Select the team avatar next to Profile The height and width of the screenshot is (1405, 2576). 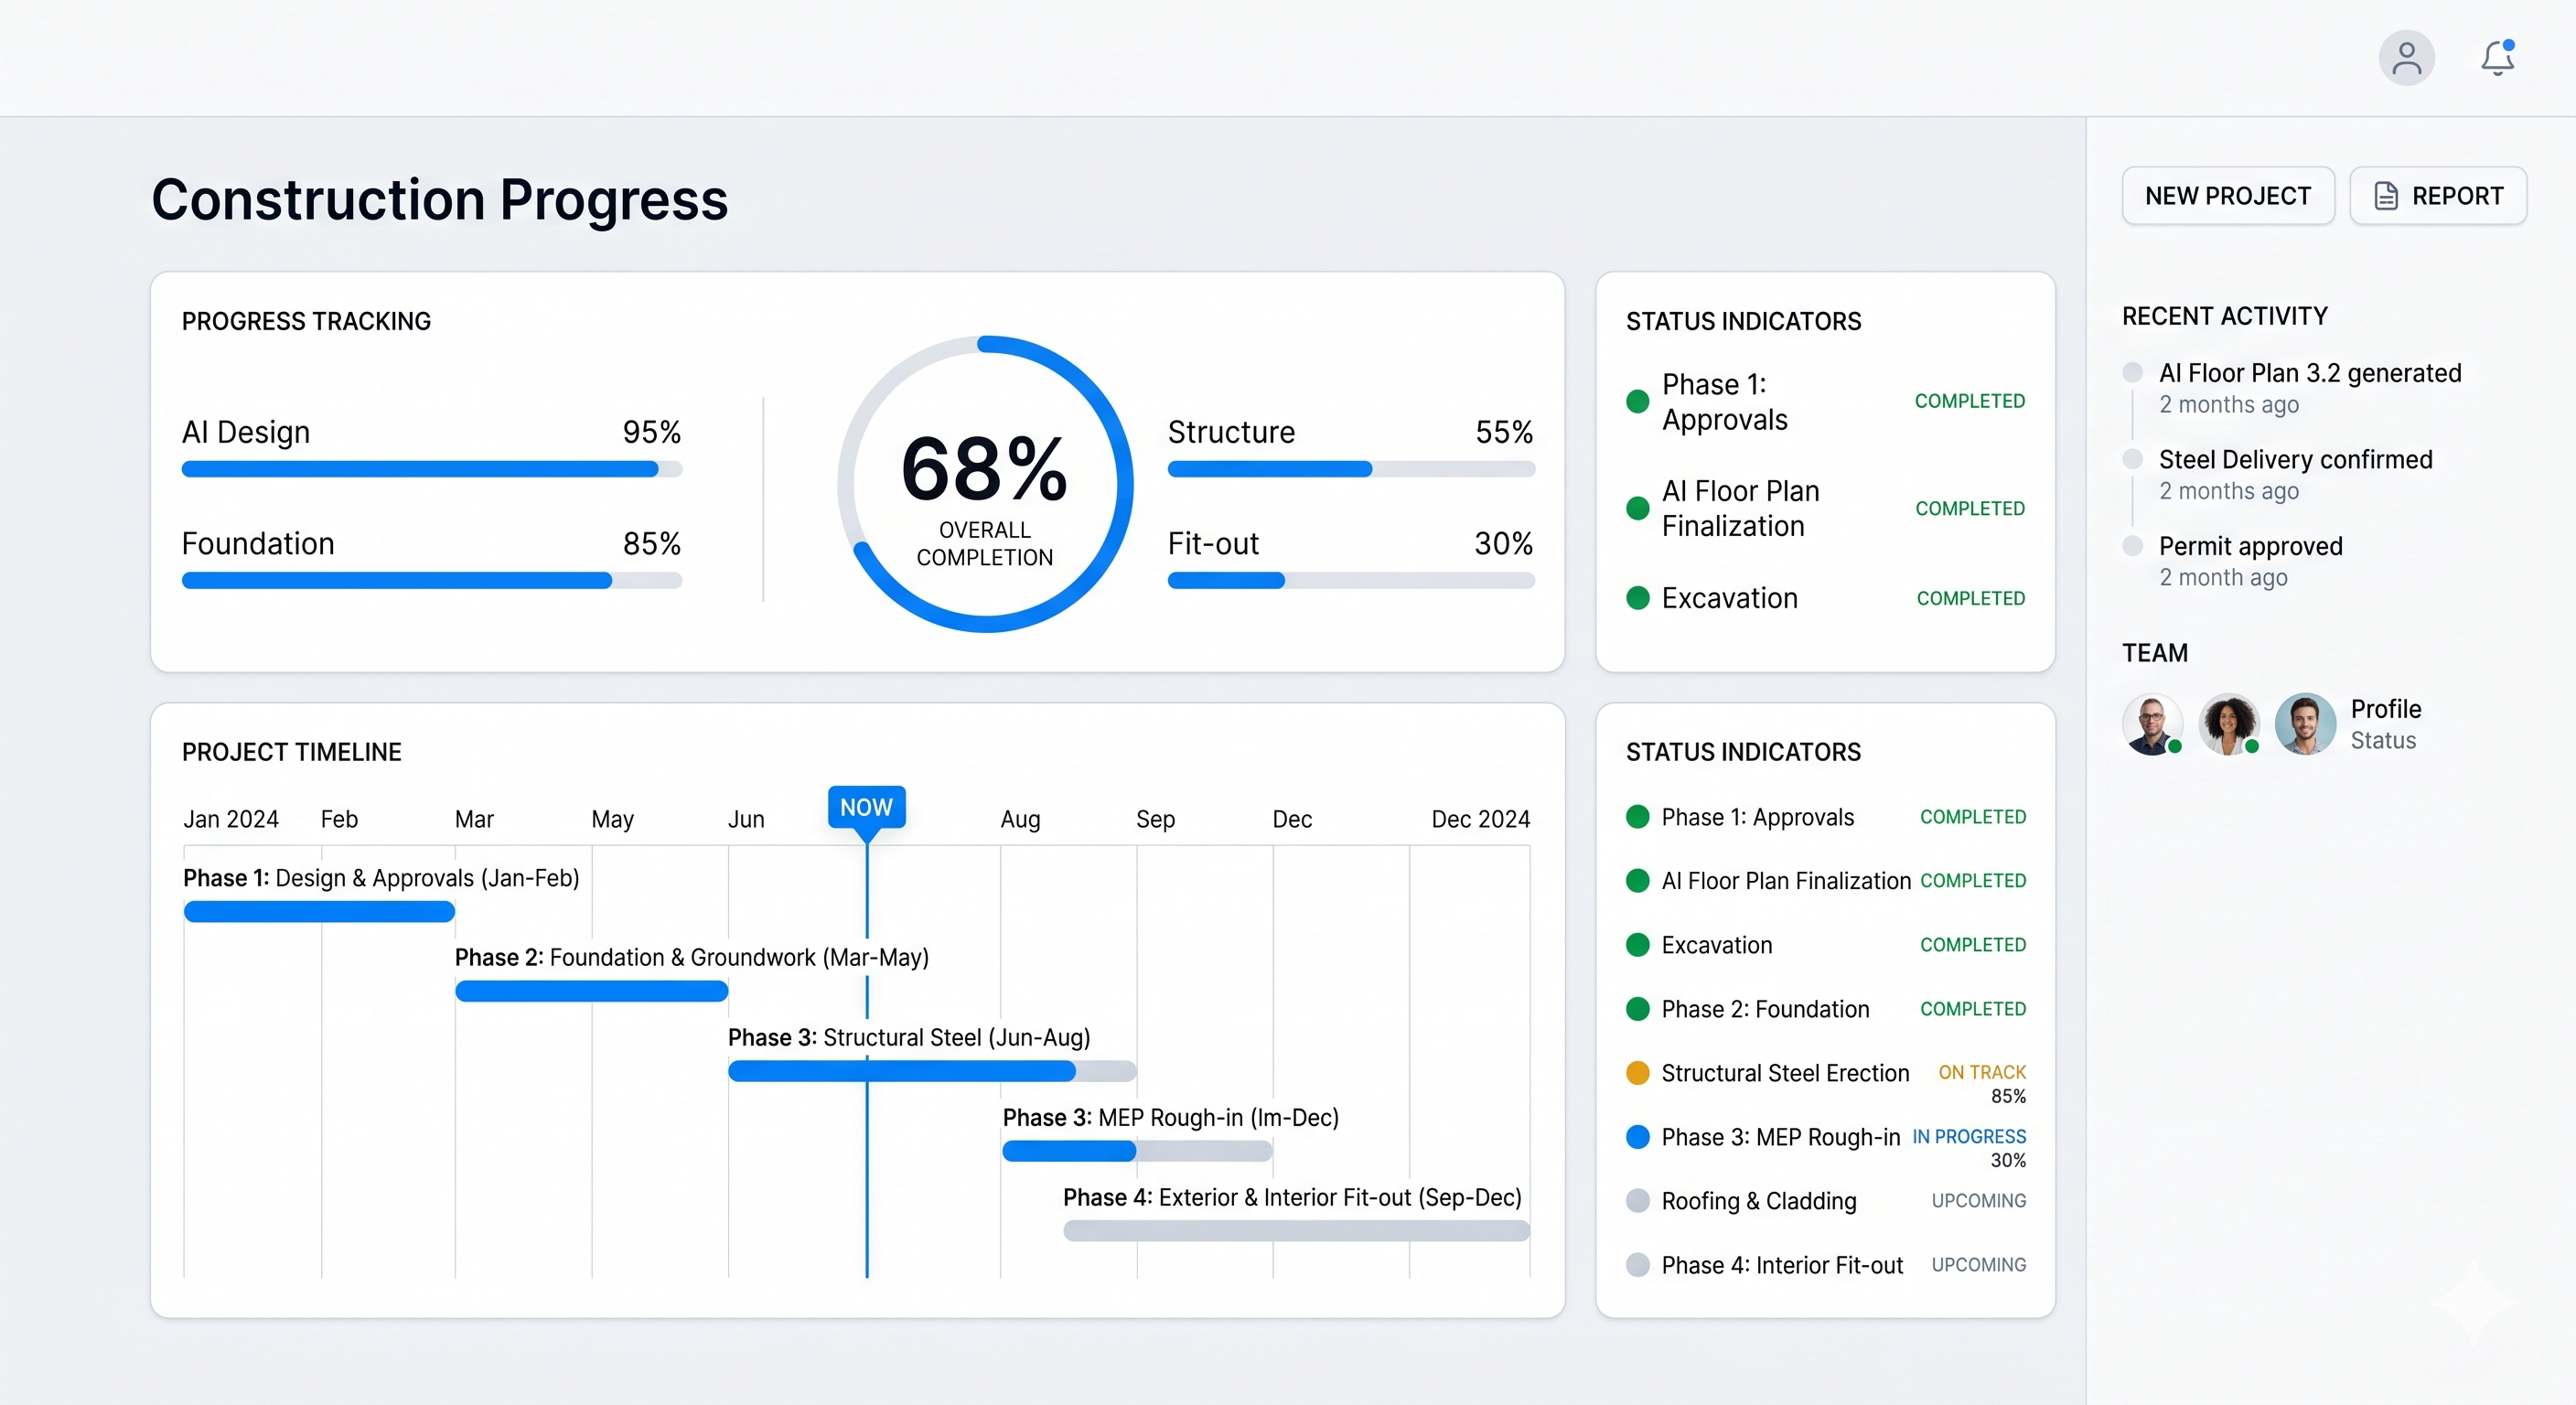(x=2305, y=724)
